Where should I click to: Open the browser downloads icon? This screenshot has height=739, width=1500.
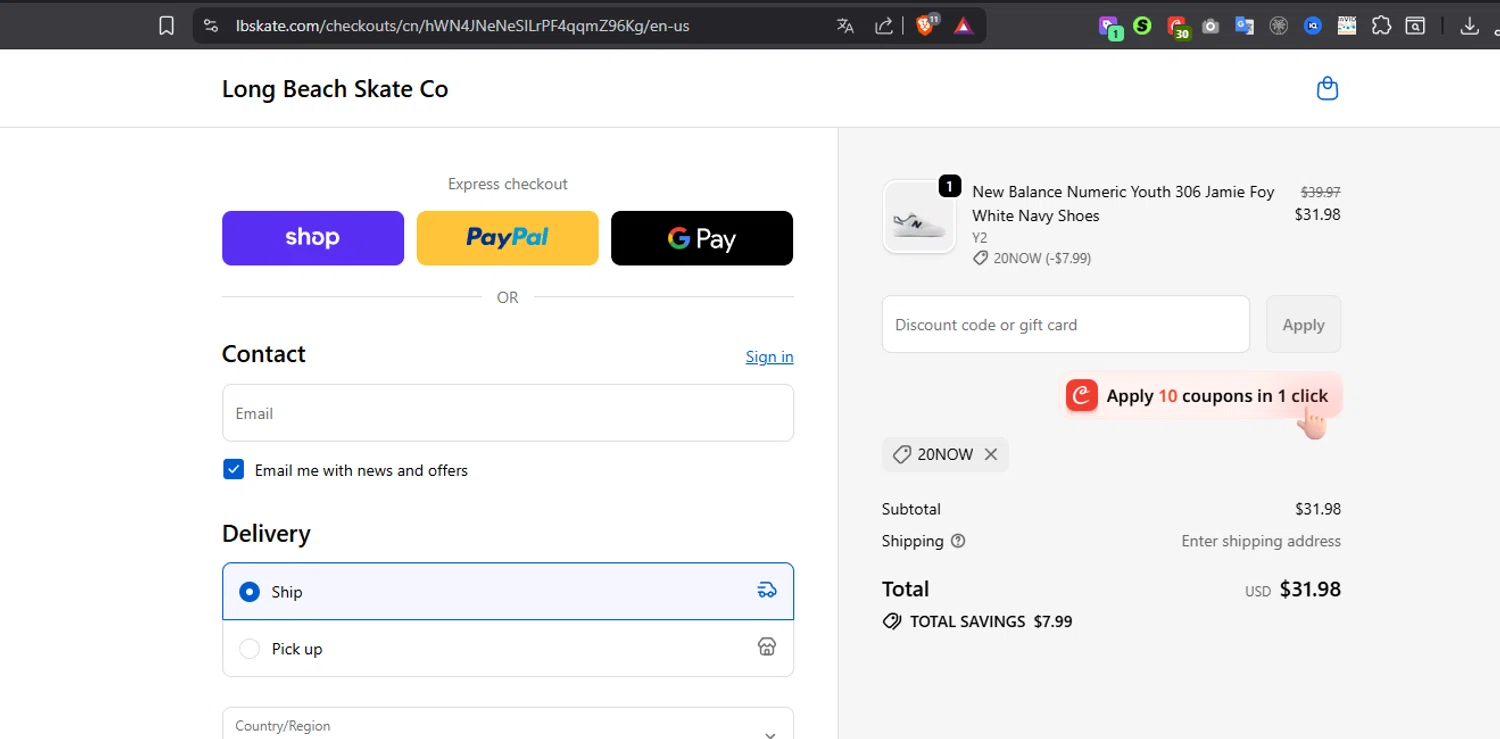(x=1469, y=26)
